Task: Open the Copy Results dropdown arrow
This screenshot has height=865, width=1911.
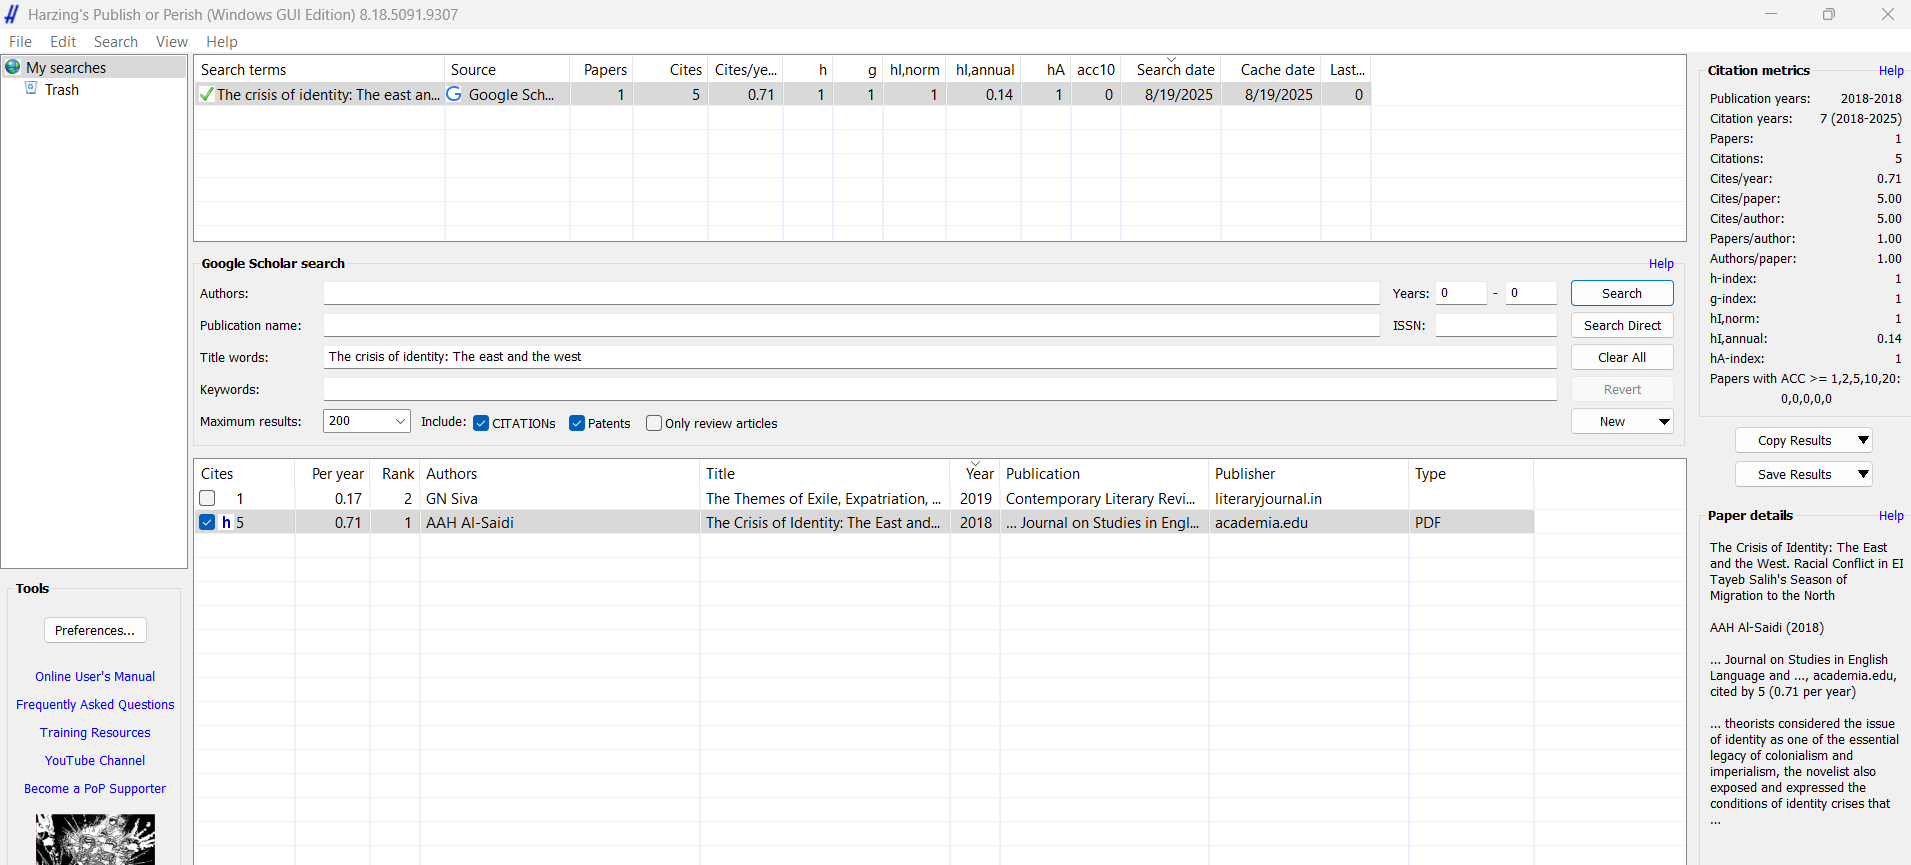Action: (x=1863, y=440)
